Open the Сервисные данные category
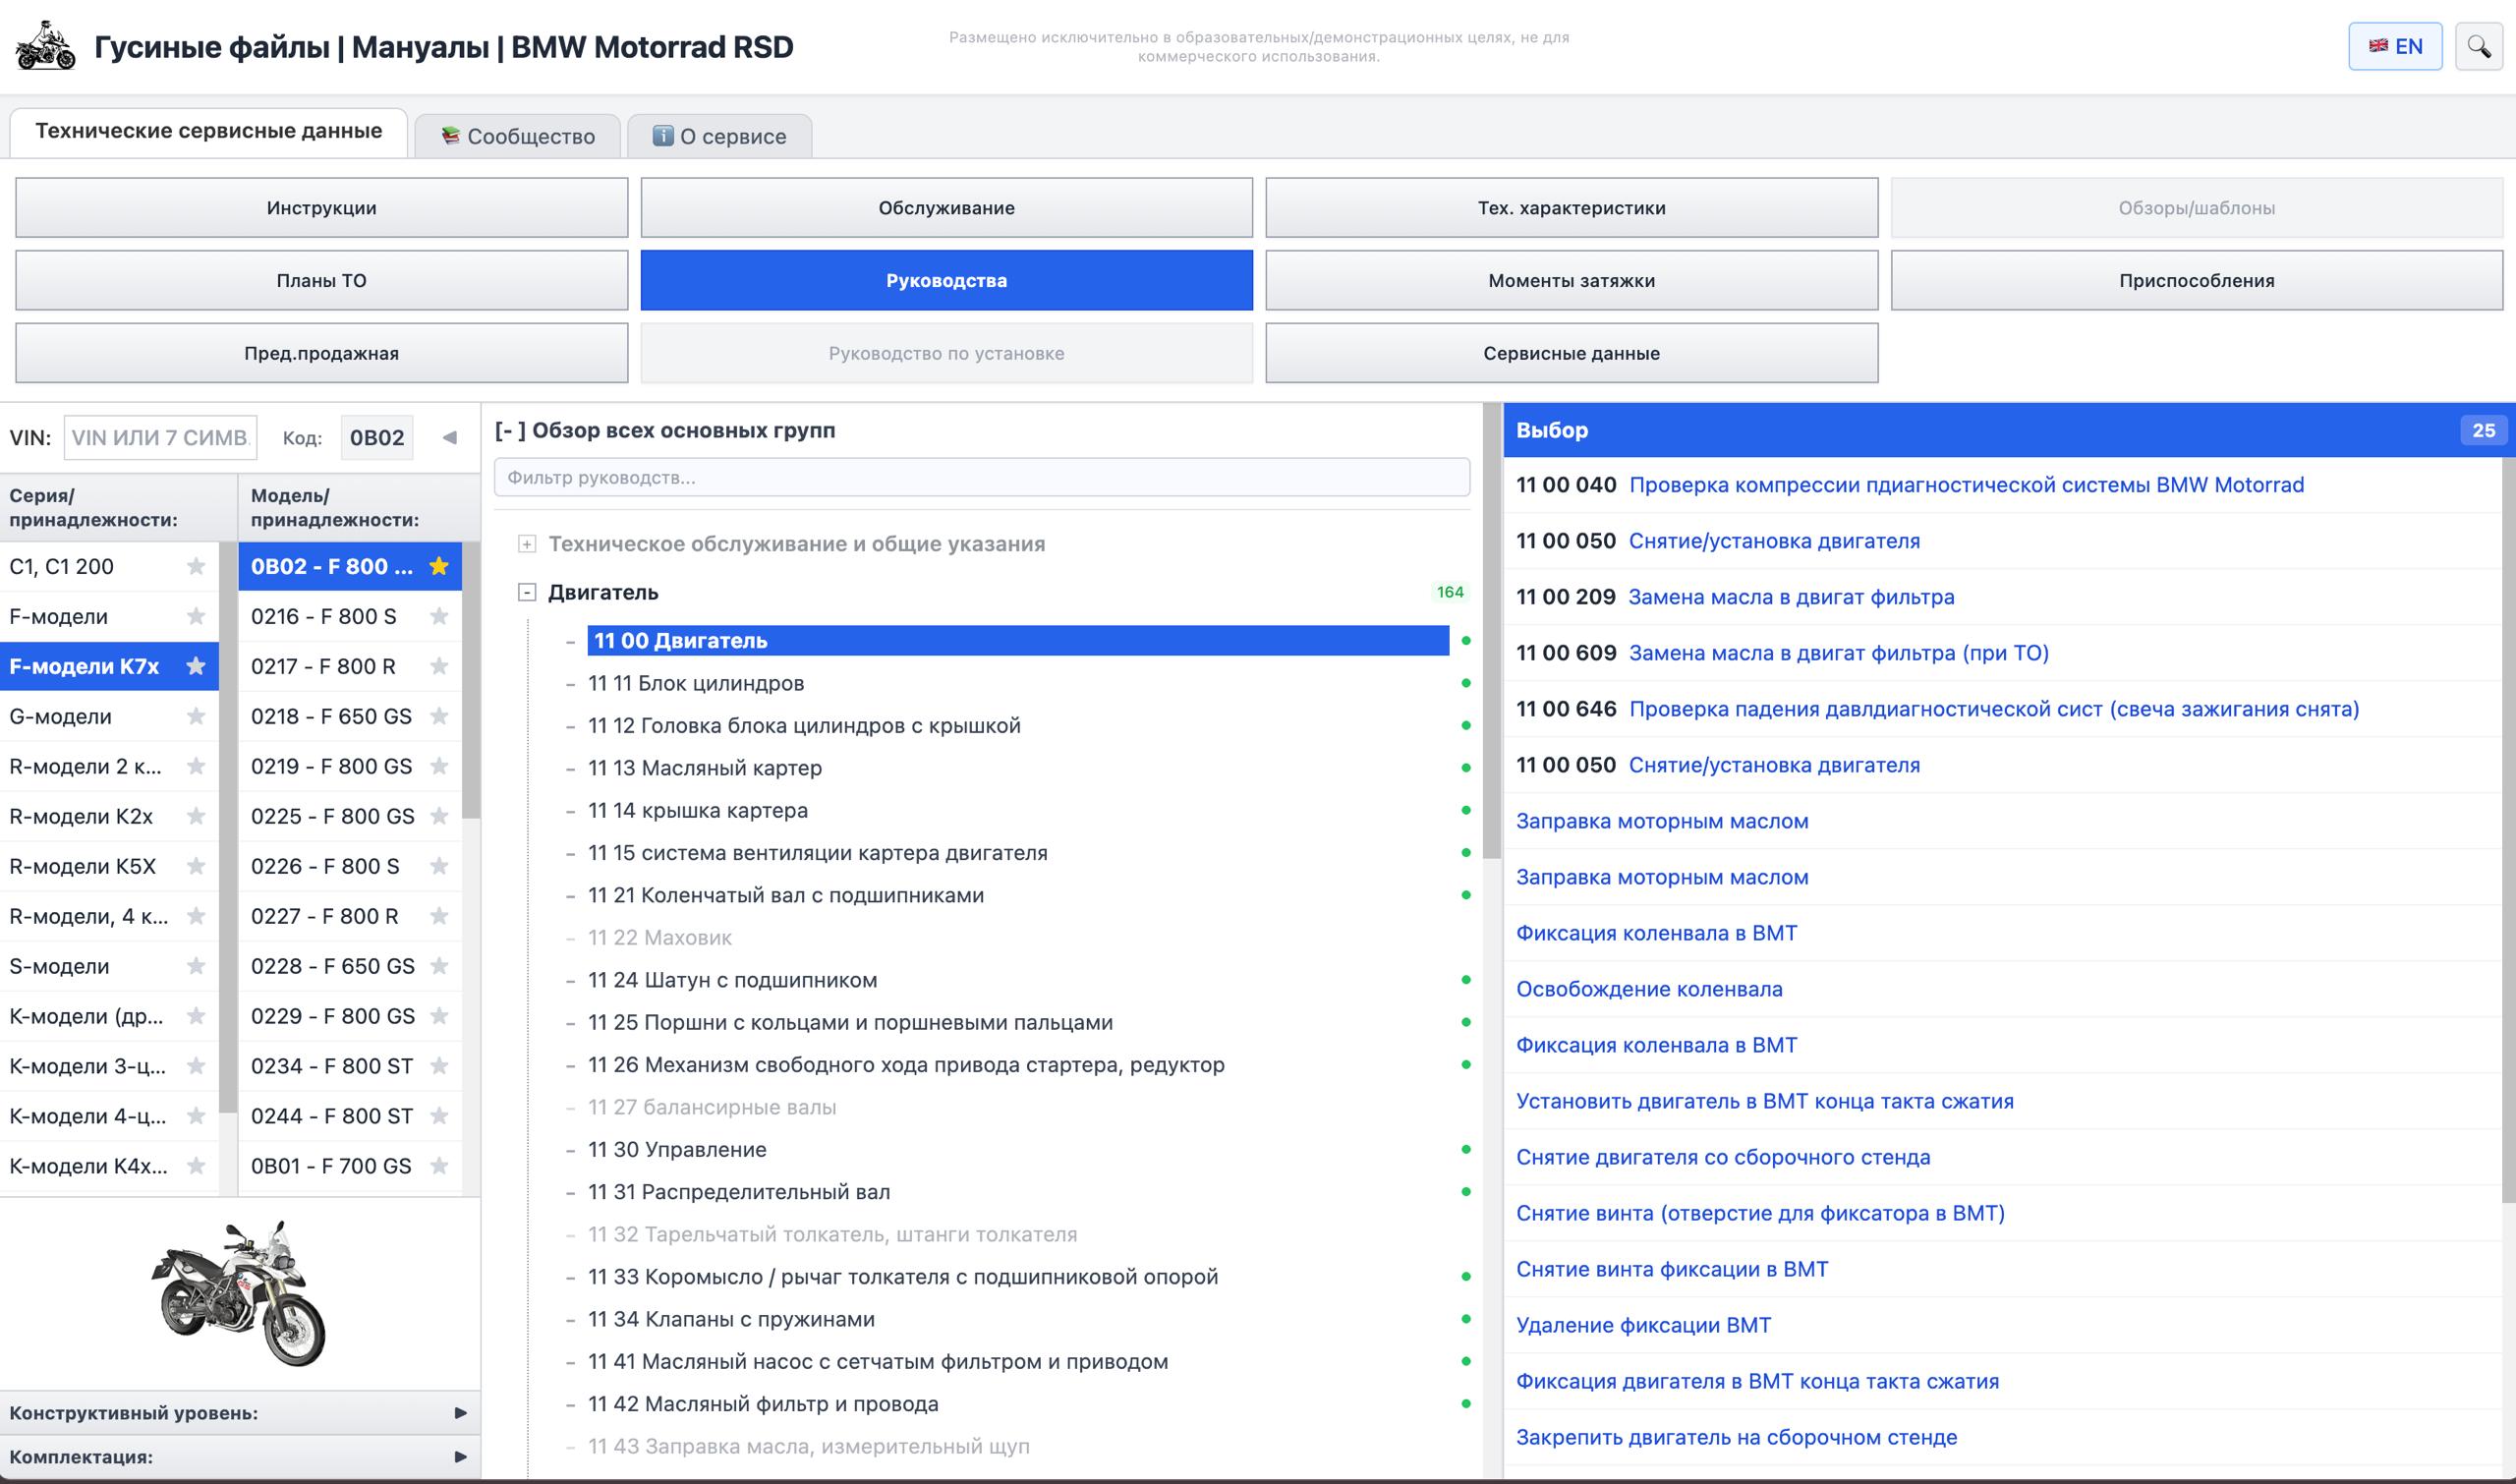Screen dimensions: 2516x1484 pos(1572,353)
